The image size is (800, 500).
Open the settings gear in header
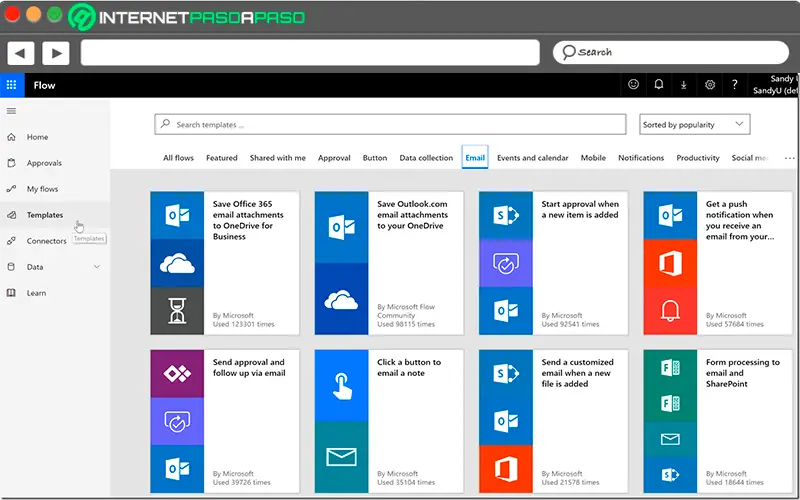pyautogui.click(x=710, y=85)
